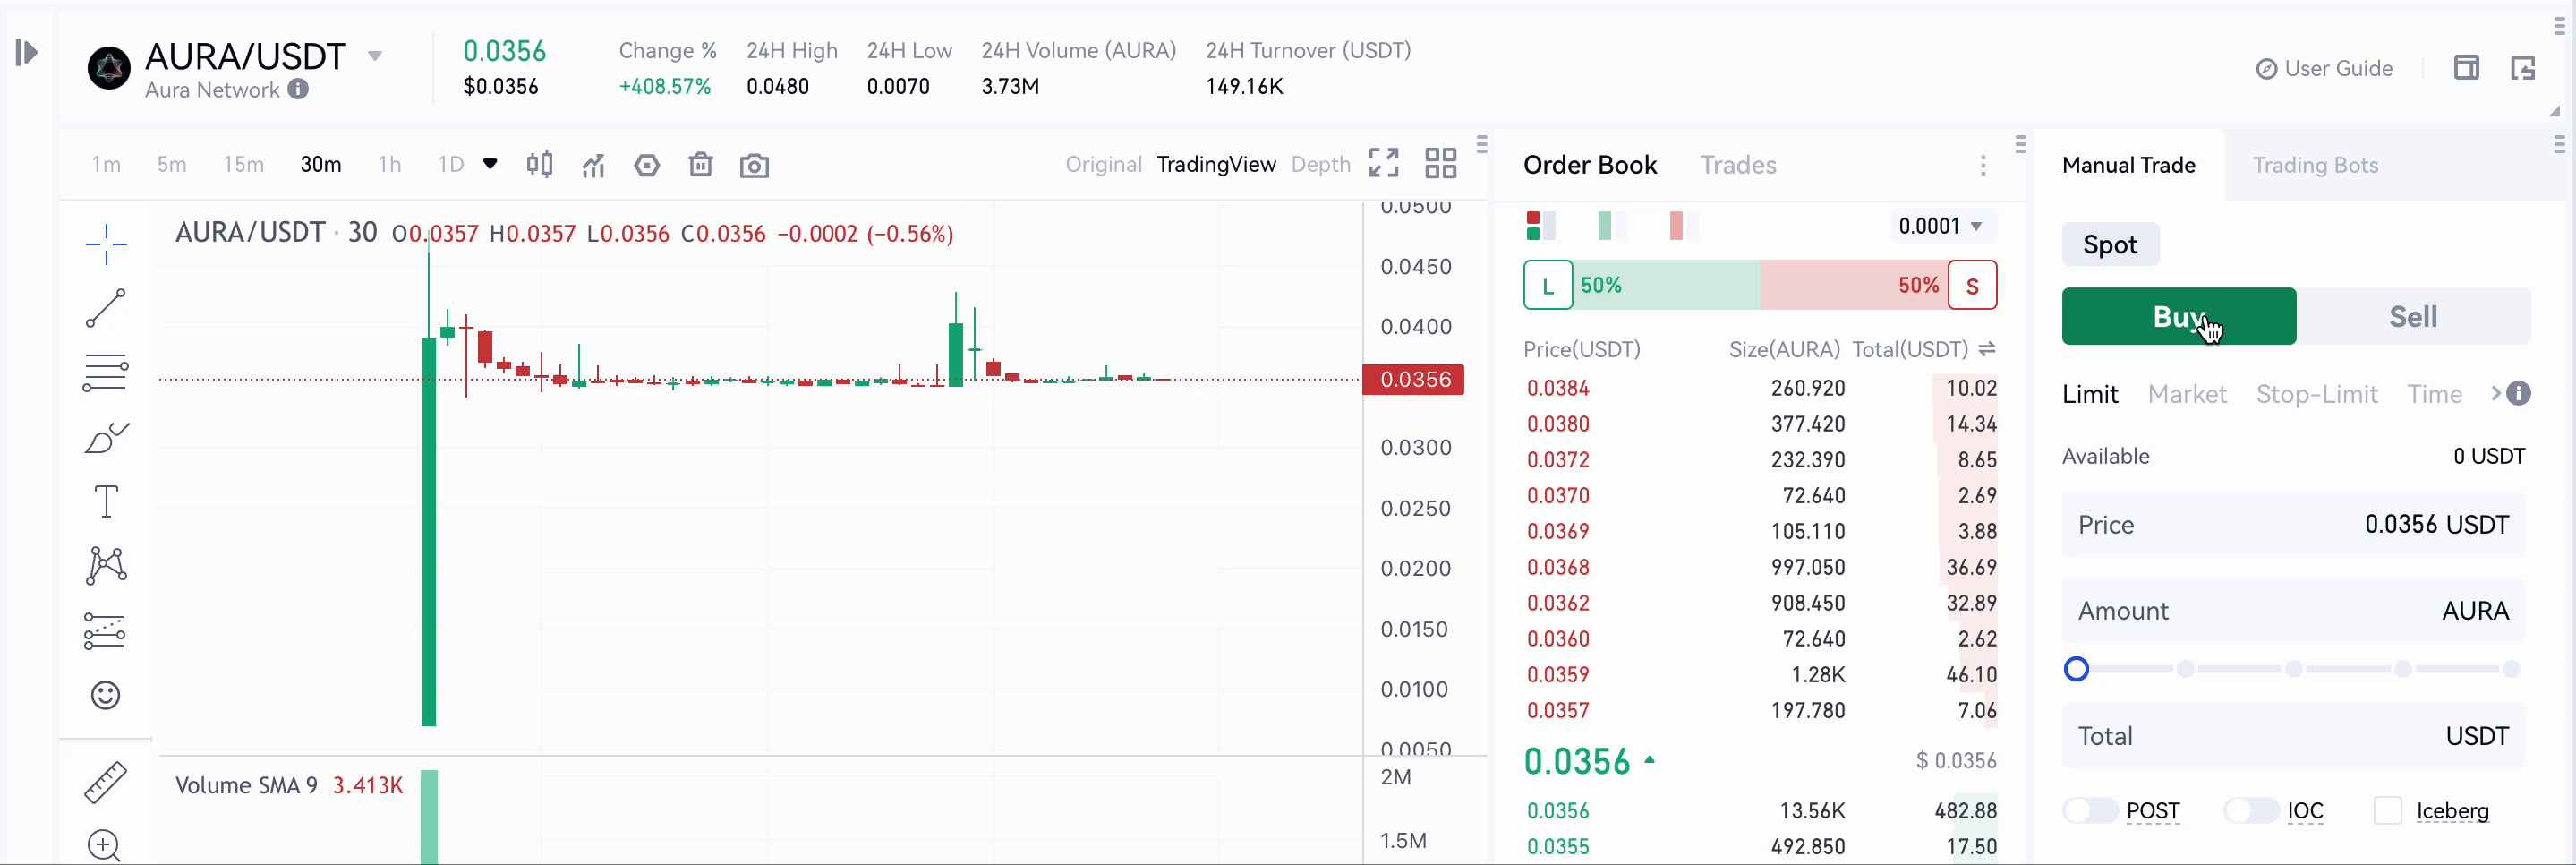Click the Aura Network coin logo
Viewport: 2576px width, 865px height.
tap(109, 68)
